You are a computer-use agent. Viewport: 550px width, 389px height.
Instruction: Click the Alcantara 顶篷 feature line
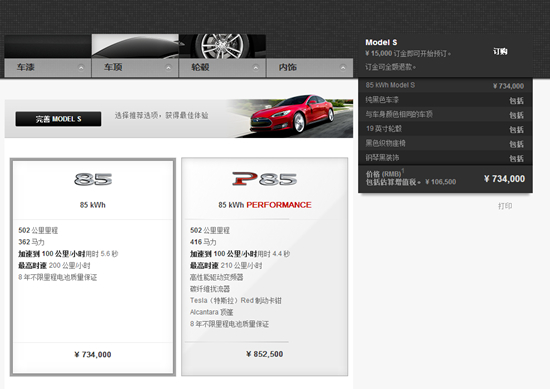[x=212, y=312]
